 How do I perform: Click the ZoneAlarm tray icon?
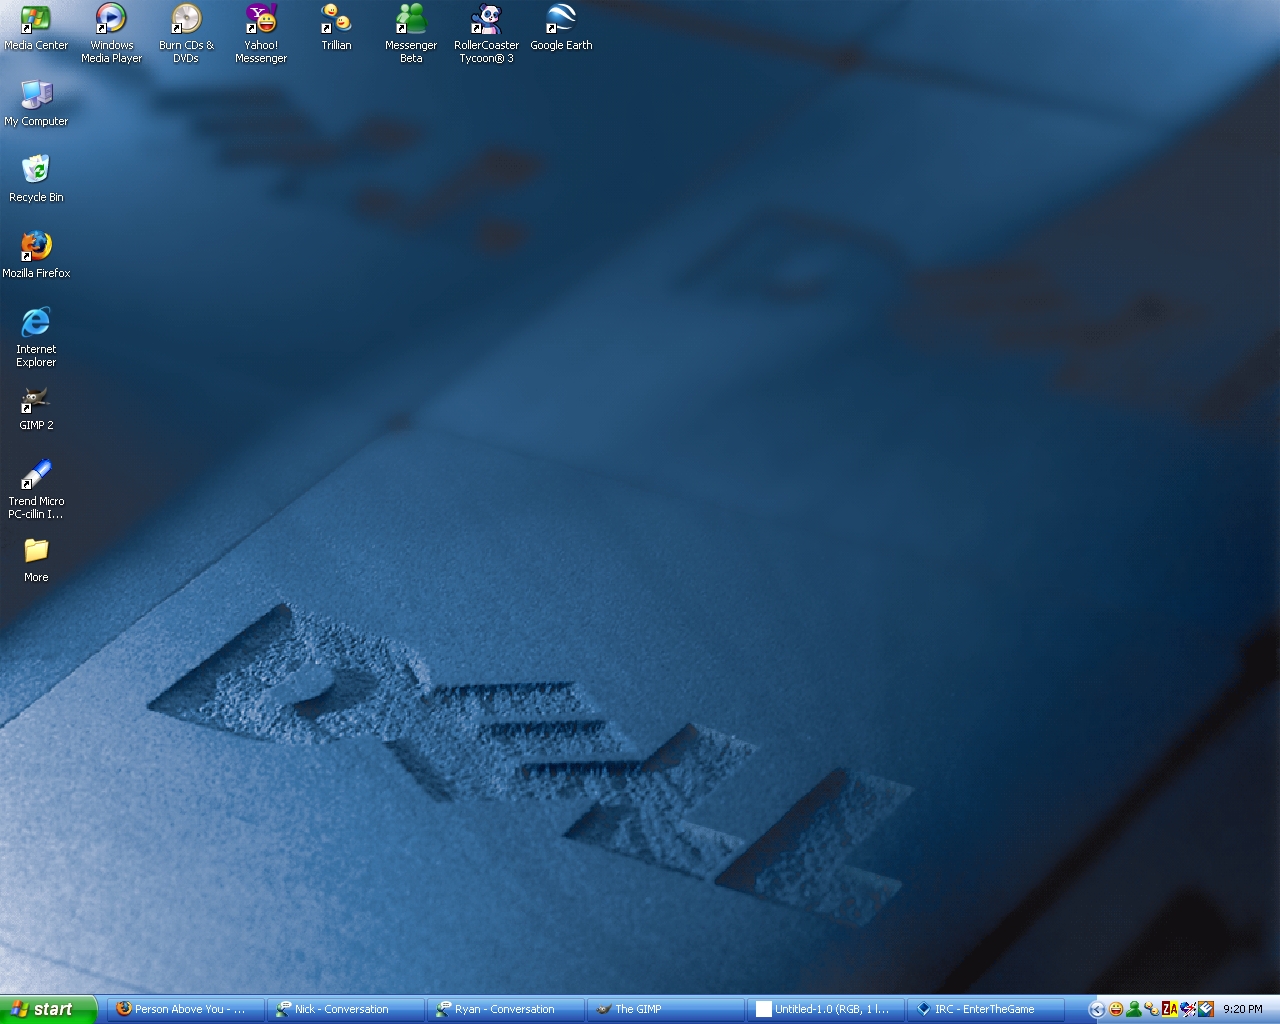1169,1009
